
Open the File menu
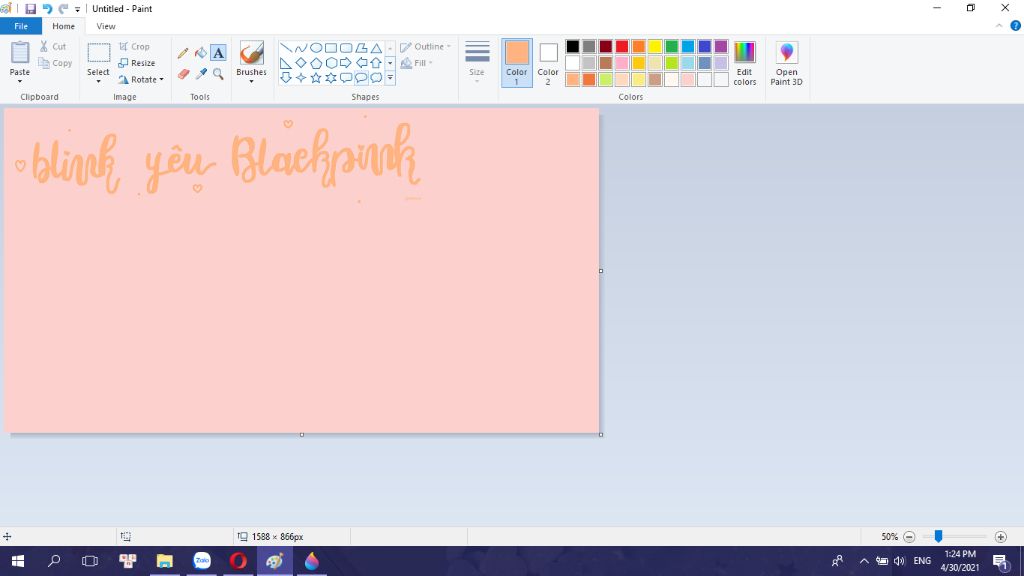pyautogui.click(x=21, y=26)
